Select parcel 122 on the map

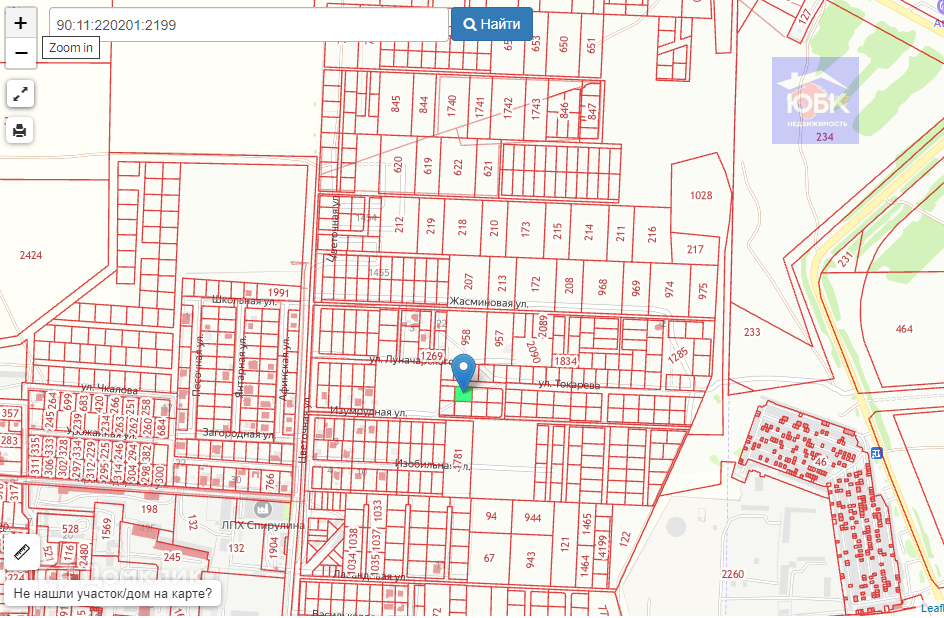click(625, 538)
